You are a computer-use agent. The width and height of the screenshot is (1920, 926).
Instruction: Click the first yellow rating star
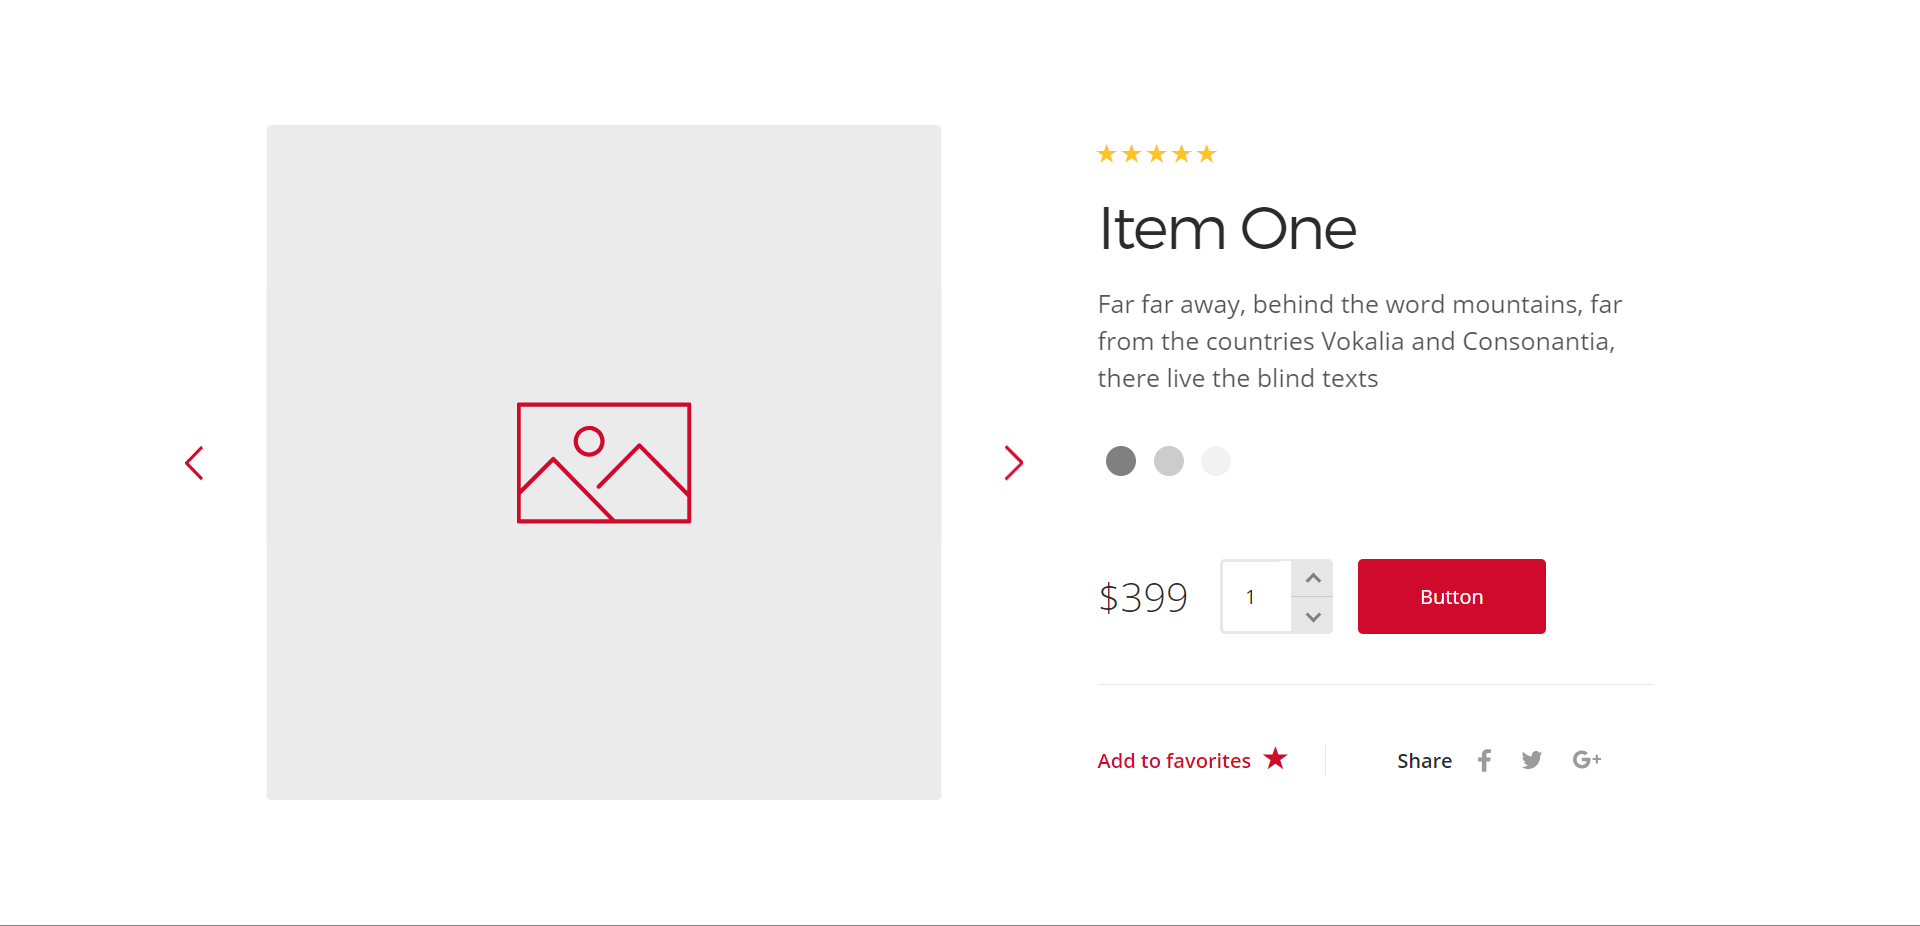(x=1106, y=154)
